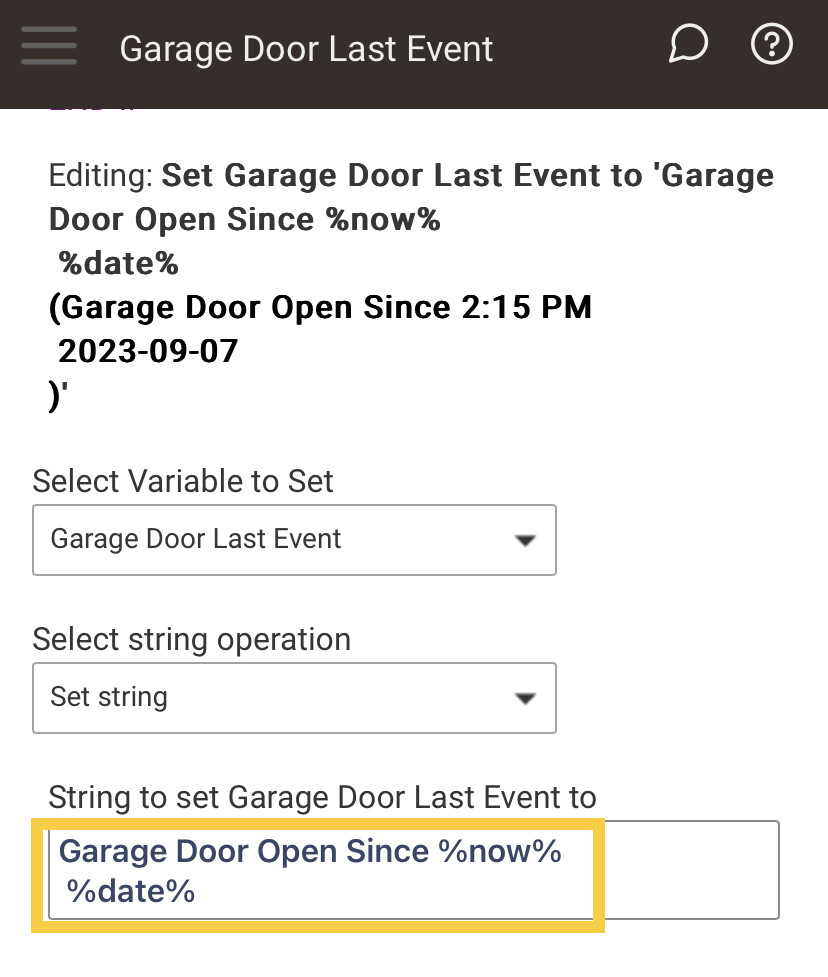Click the 'Garage Door Last Event' header title
This screenshot has width=828, height=977.
[306, 49]
